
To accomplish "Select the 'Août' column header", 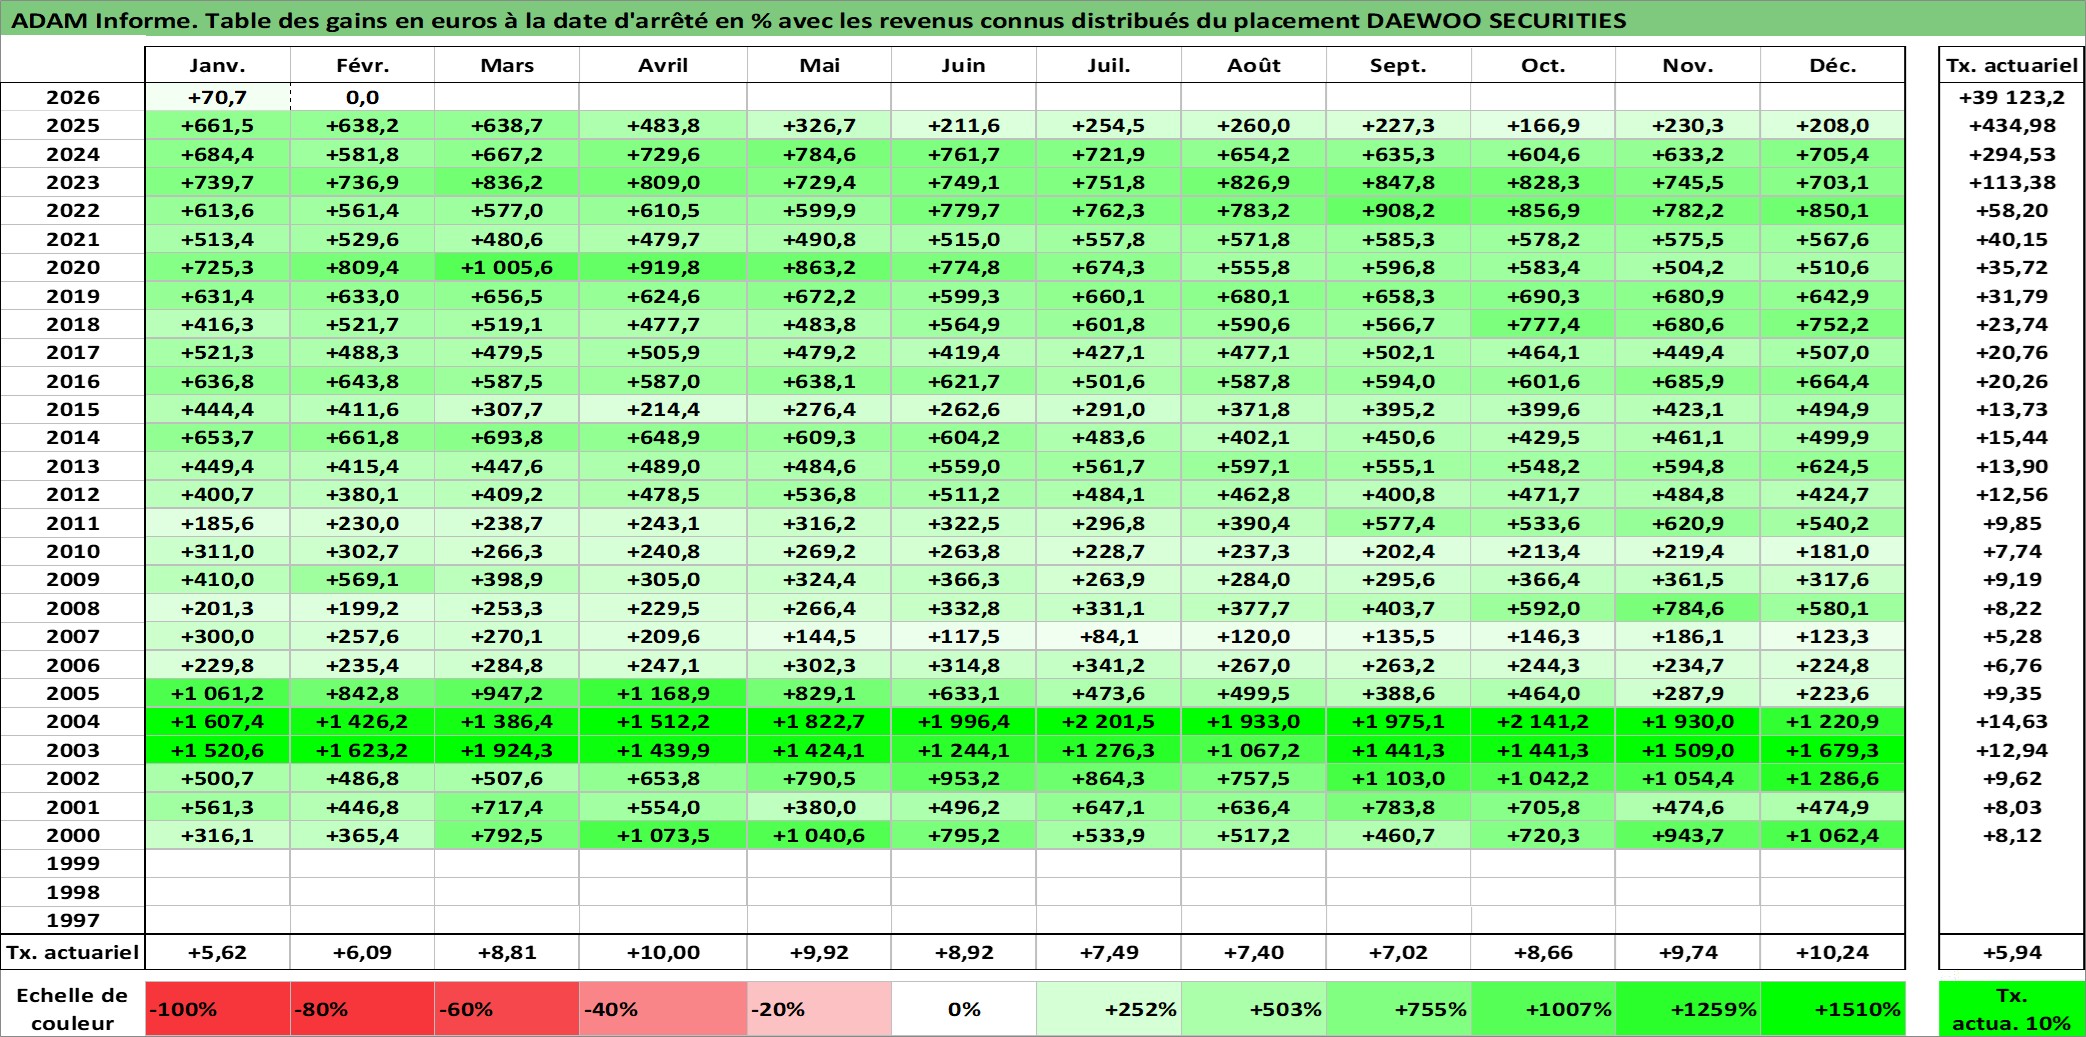I will (1254, 65).
